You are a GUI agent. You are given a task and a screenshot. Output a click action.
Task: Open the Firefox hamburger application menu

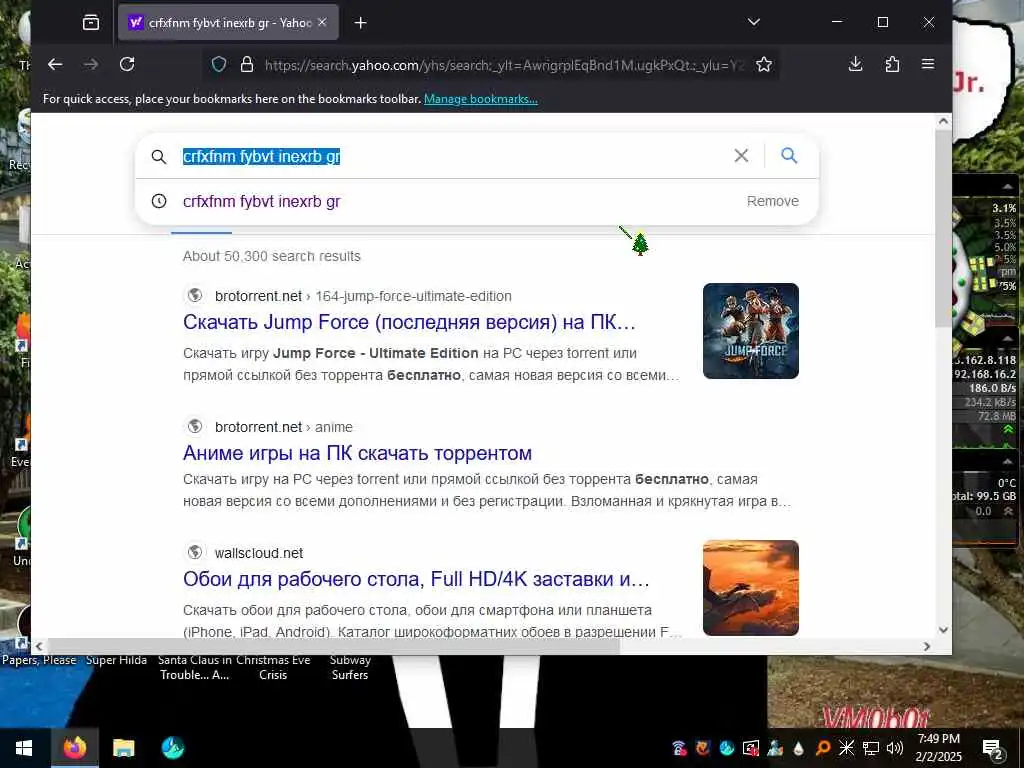(x=928, y=64)
